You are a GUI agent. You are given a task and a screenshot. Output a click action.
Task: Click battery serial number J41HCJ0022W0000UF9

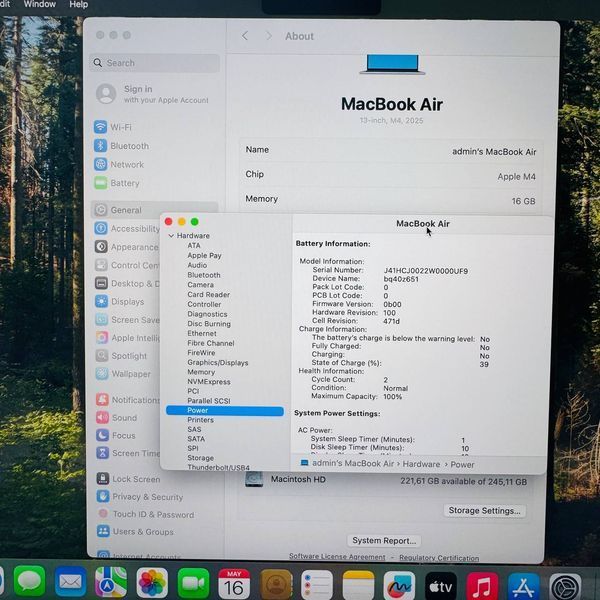(x=426, y=271)
